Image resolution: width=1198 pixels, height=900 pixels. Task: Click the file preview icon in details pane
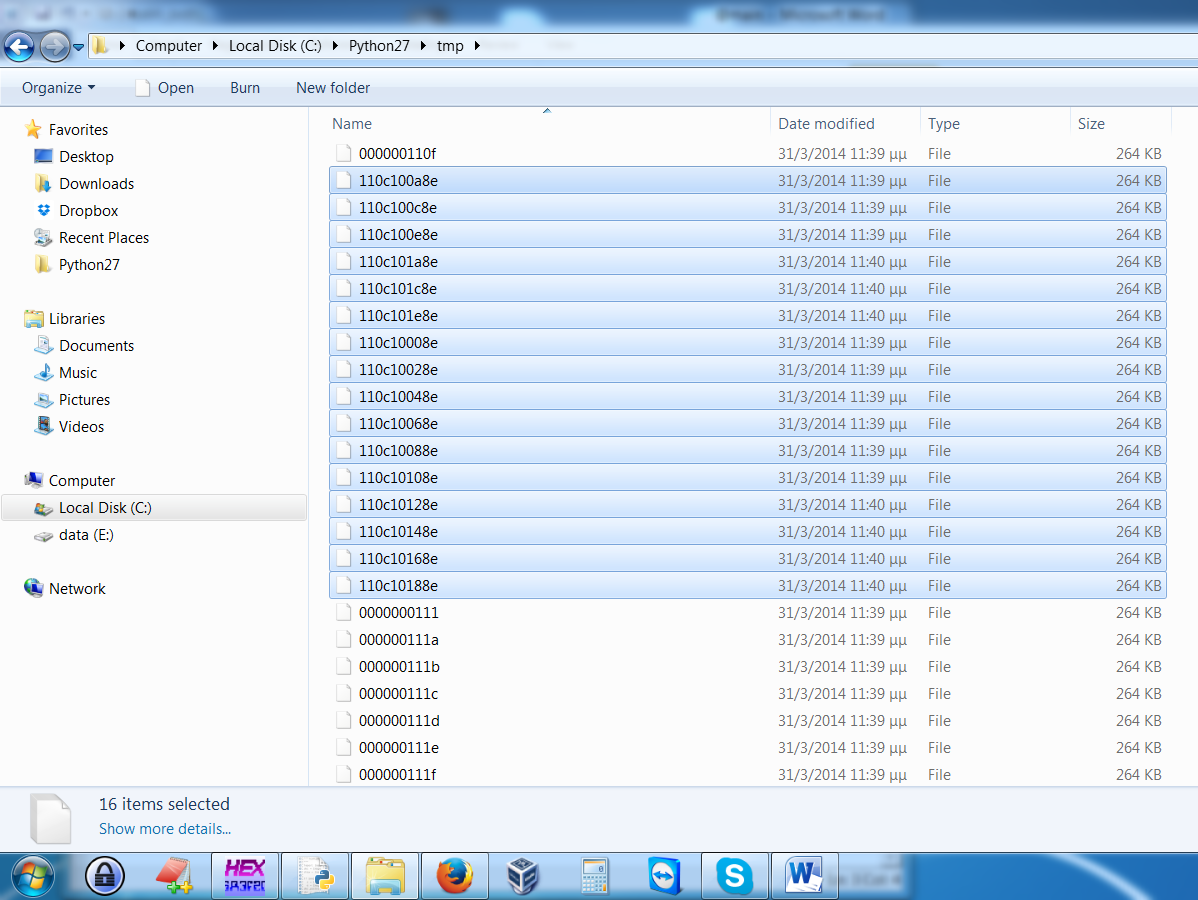click(50, 819)
